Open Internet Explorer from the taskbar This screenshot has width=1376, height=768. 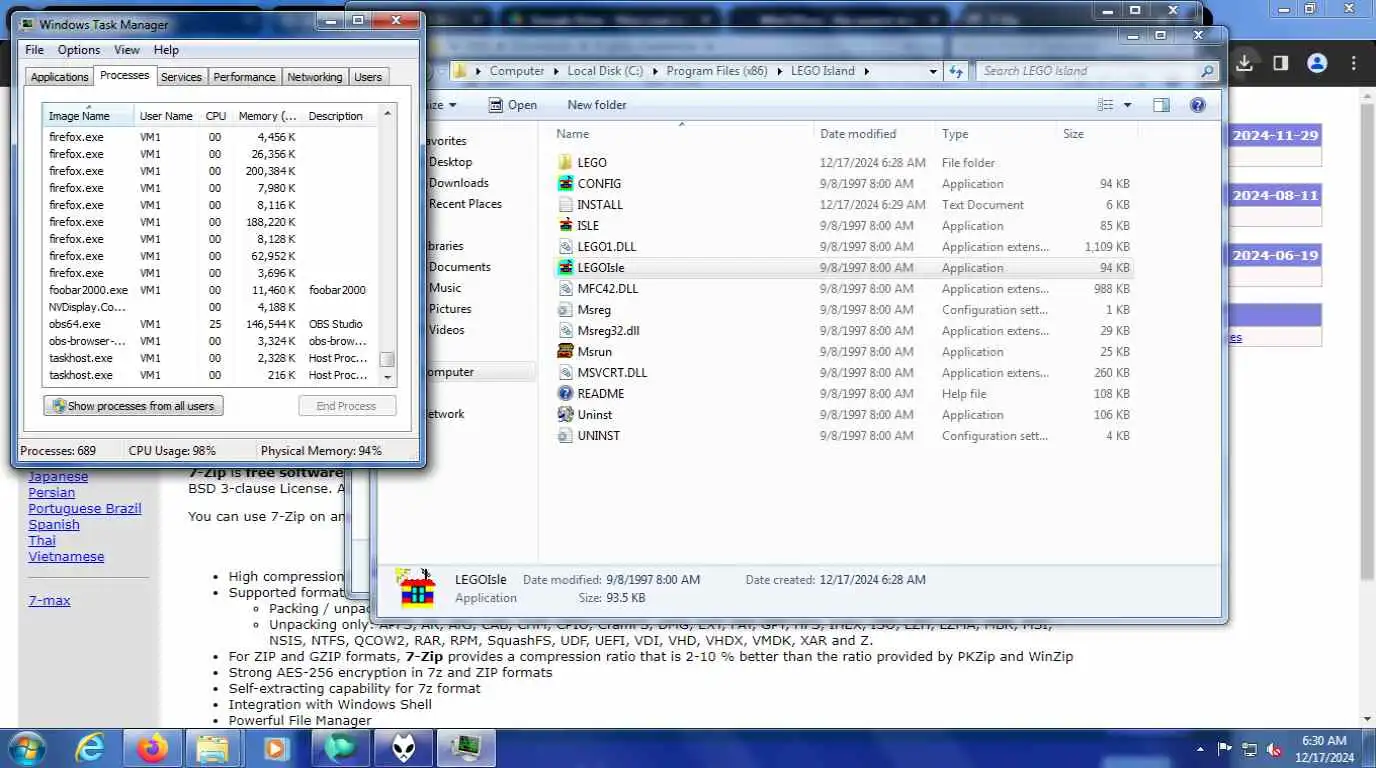pyautogui.click(x=90, y=748)
